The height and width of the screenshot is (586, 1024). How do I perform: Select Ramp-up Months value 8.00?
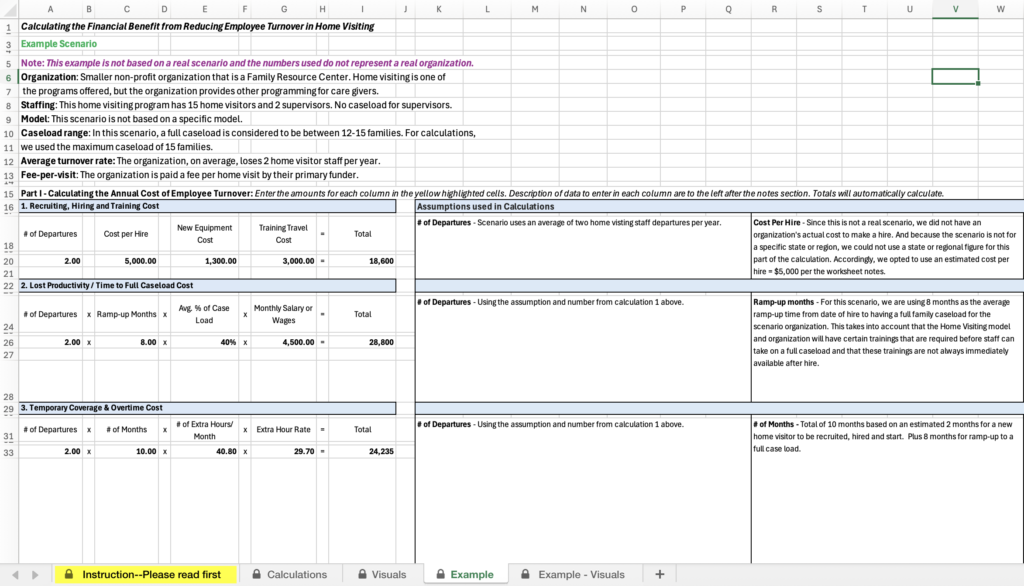pos(127,342)
